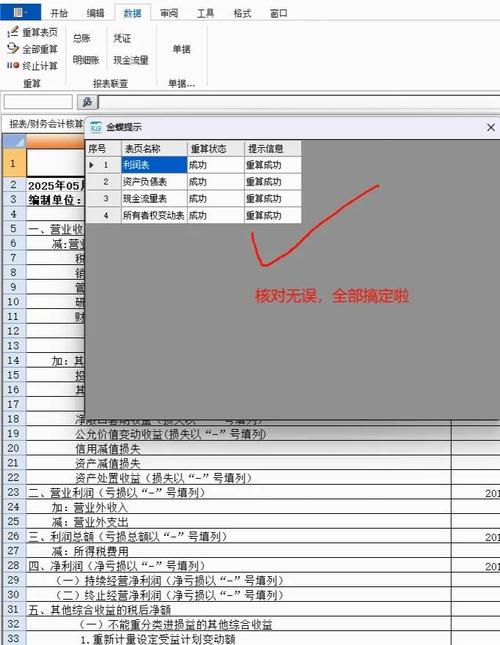Screen dimensions: 500x645
Task: Click the 资产减值损失 cell
Action: tap(239, 464)
